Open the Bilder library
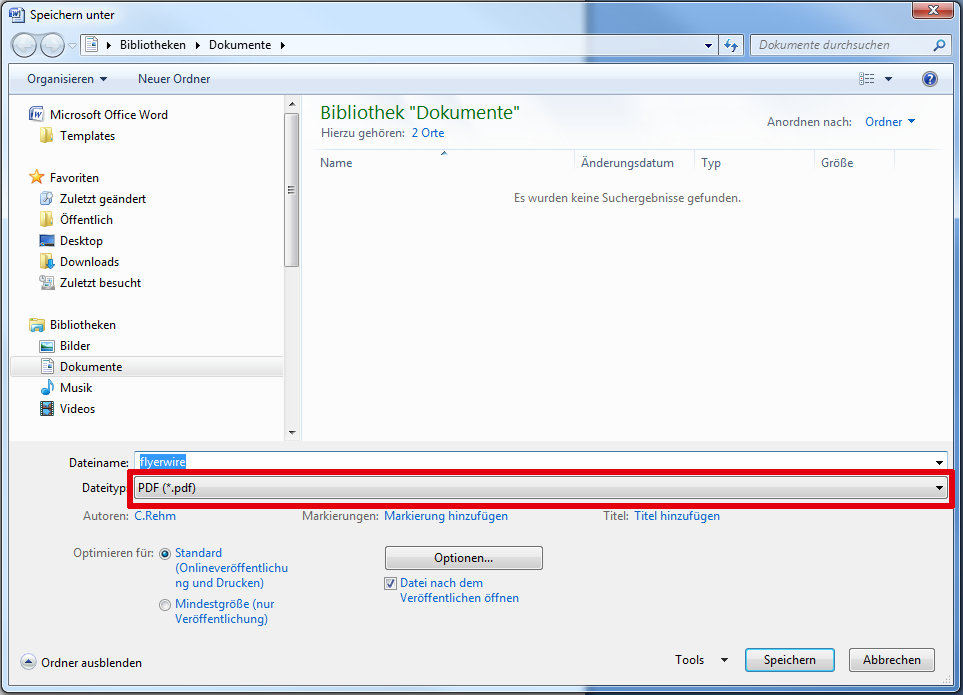963x695 pixels. (x=75, y=346)
